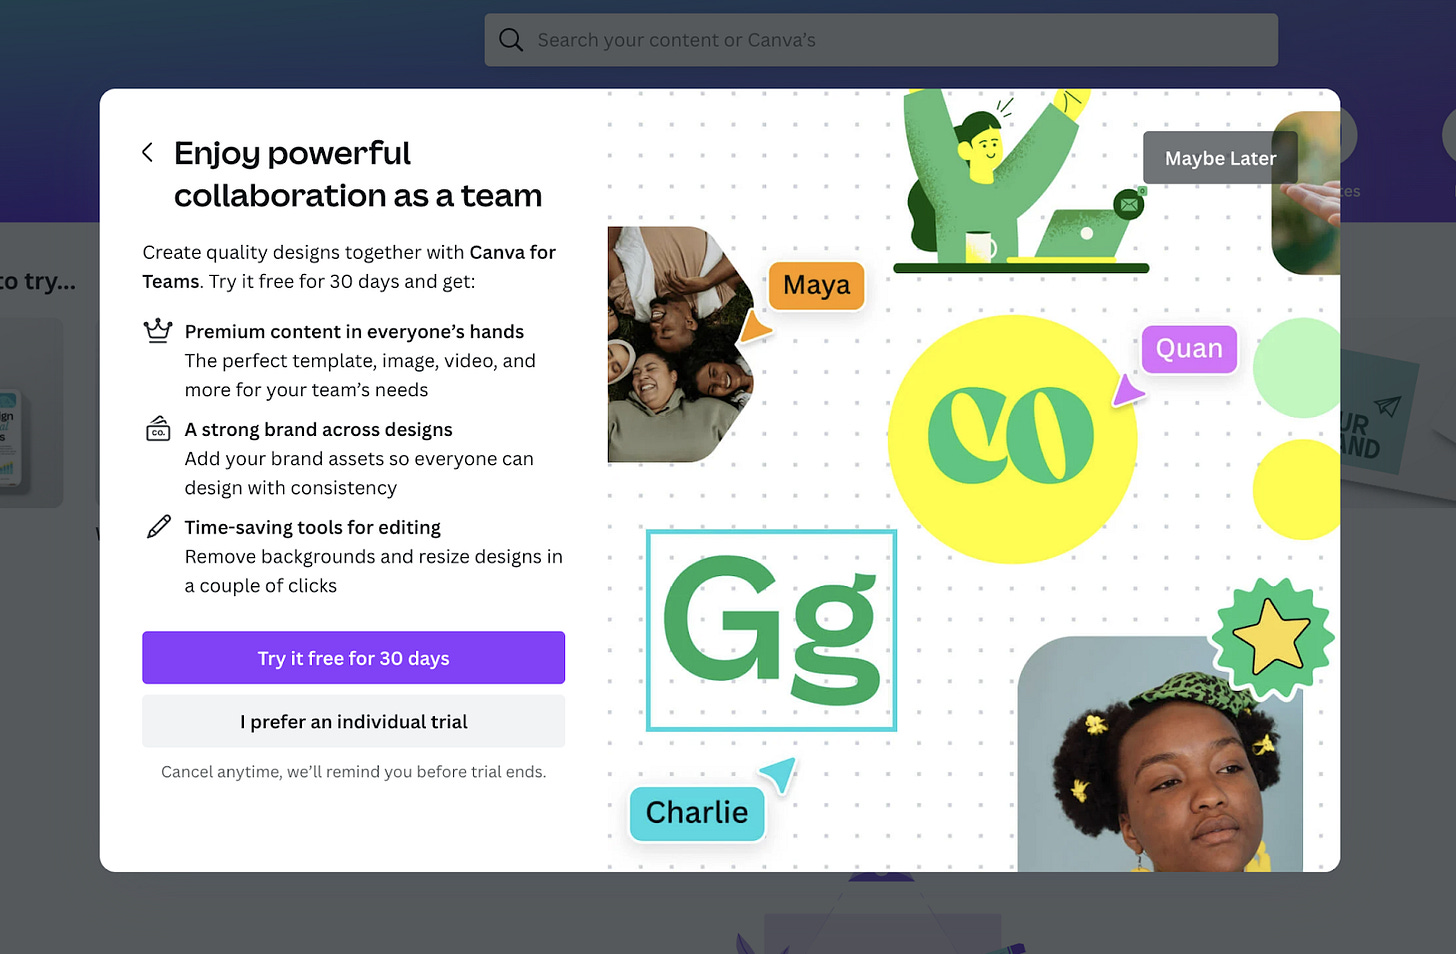Click 'Premium content in everyone's hands' heading
1456x954 pixels.
point(354,331)
